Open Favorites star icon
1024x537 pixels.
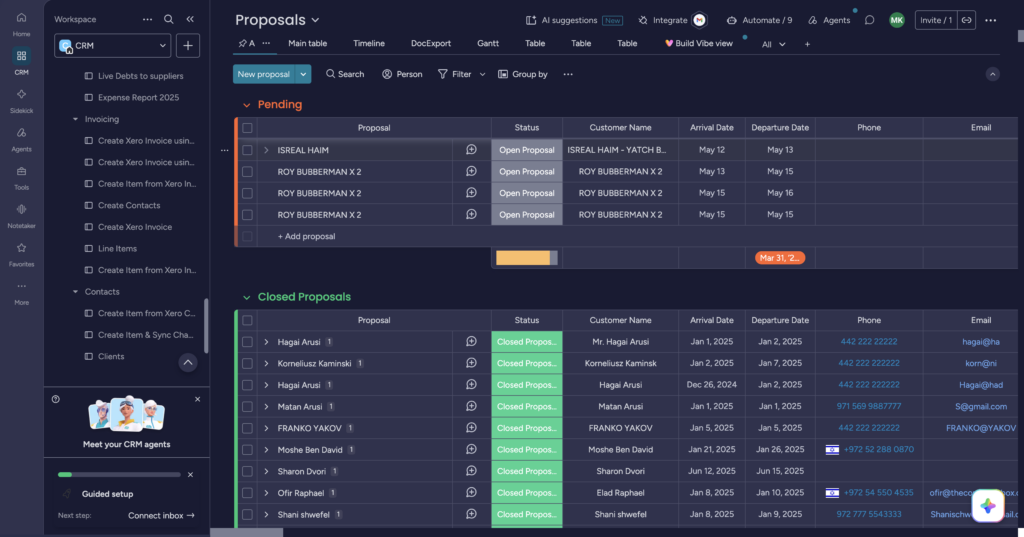(x=22, y=254)
